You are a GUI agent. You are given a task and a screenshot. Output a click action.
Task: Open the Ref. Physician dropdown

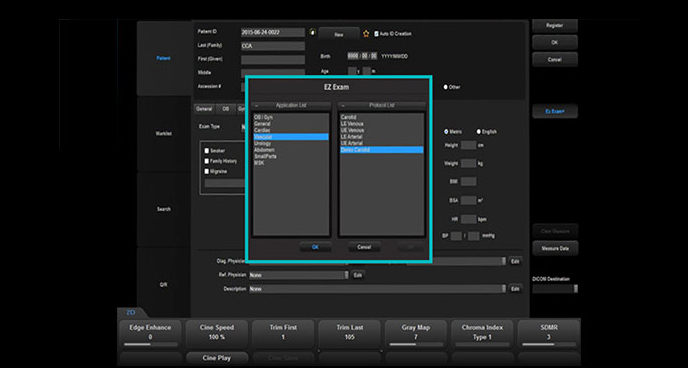(x=346, y=275)
